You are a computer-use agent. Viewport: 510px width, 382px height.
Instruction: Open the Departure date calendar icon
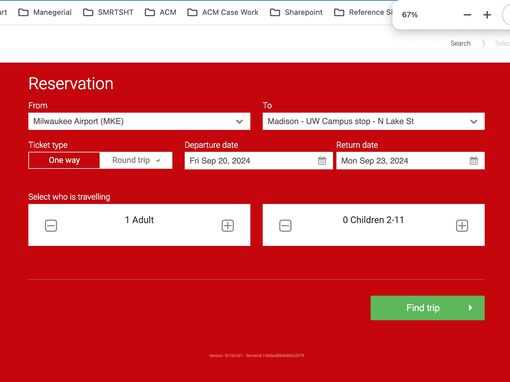(322, 161)
